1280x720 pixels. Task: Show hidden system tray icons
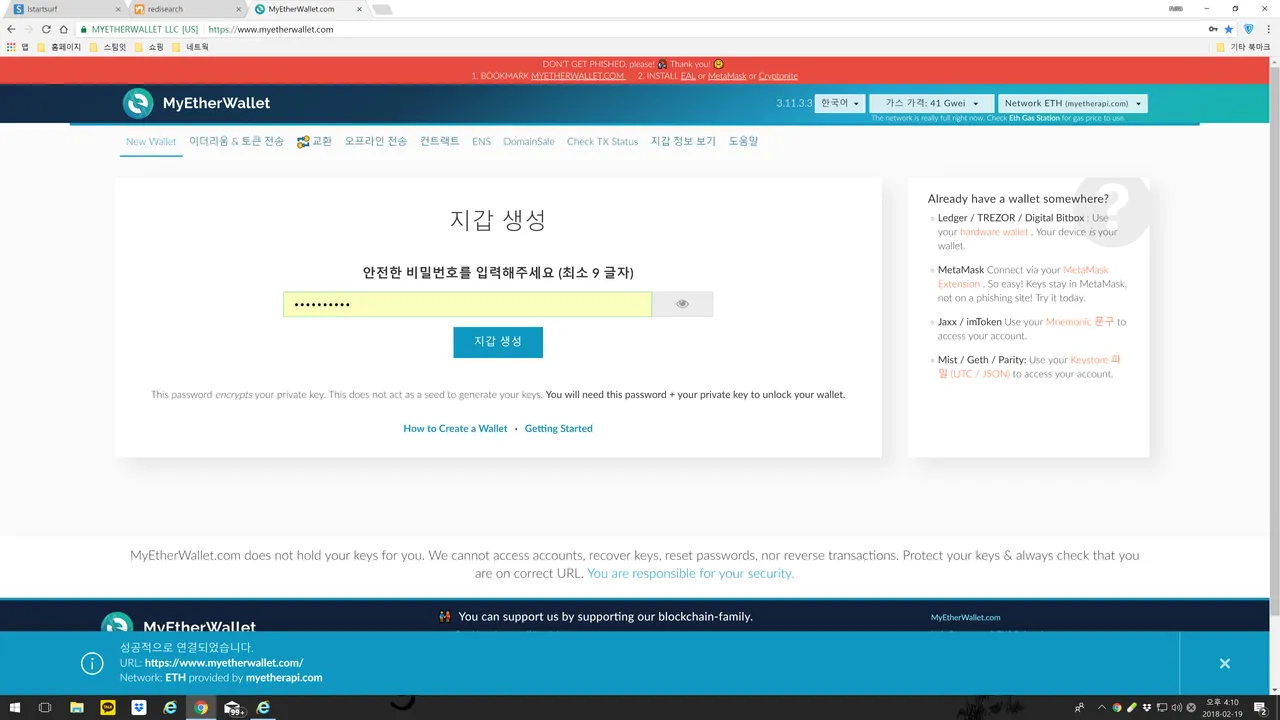[1101, 707]
